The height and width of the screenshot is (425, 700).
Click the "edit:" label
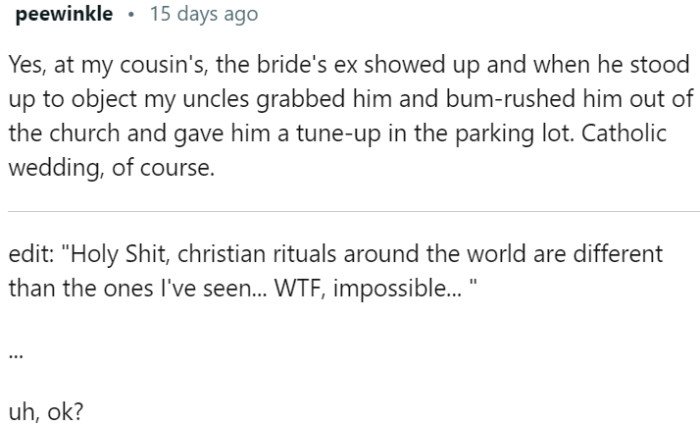pos(31,254)
